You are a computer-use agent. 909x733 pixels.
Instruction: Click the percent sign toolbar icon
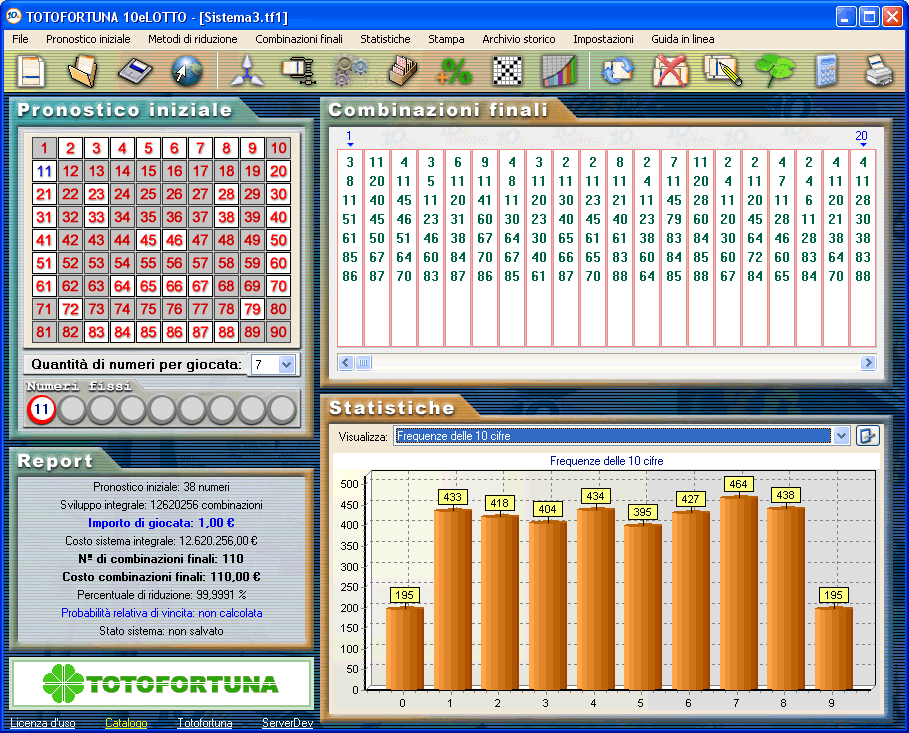pyautogui.click(x=454, y=71)
